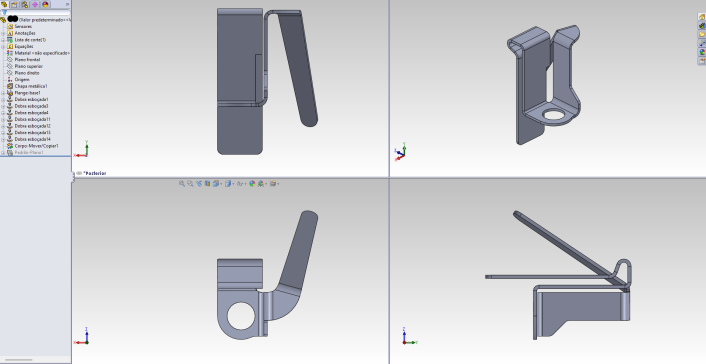The width and height of the screenshot is (706, 364).
Task: Click the feature tree filter field
Action: 36,13
